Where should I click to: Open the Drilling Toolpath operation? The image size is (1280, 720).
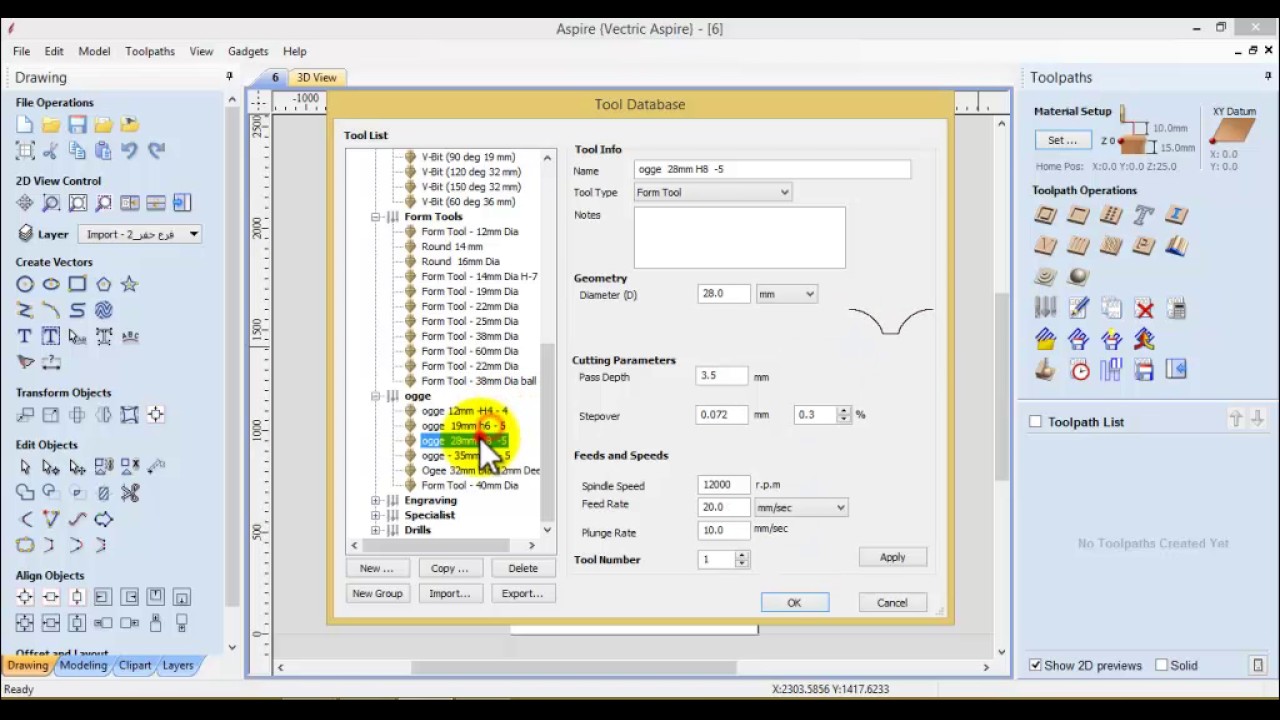tap(1111, 215)
